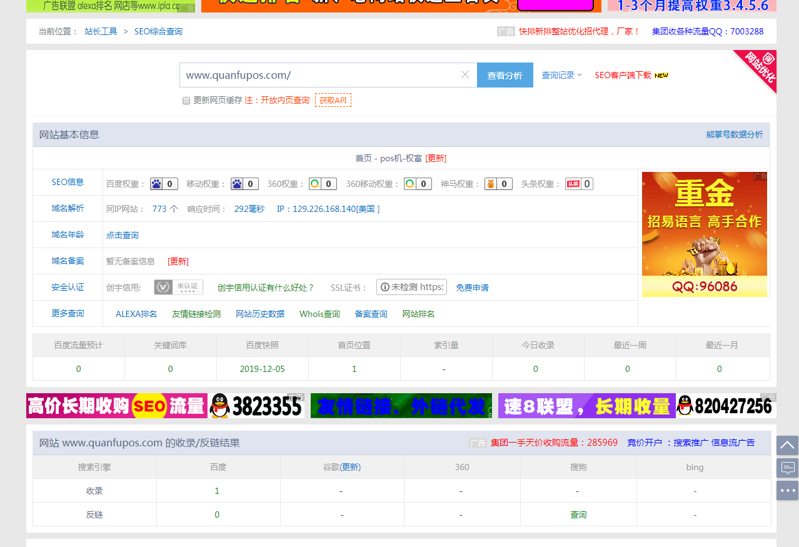Open 能掌号数据分析 link

(734, 135)
